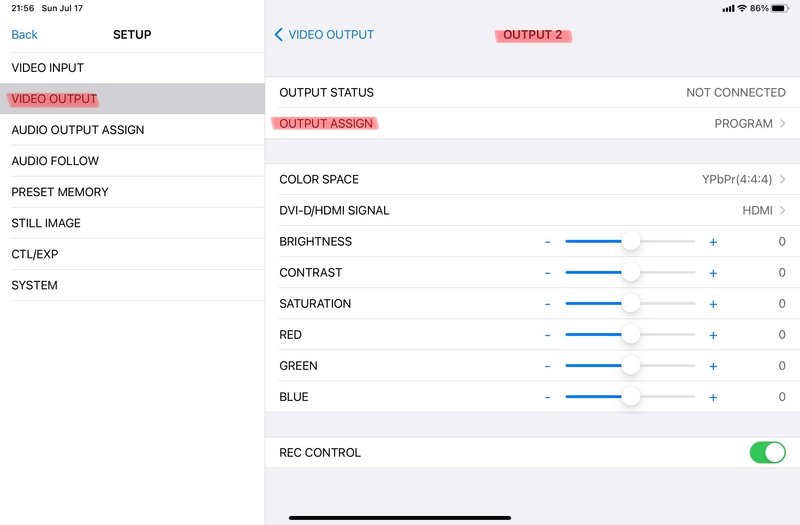
Task: Tap chevron next to HDMI value
Action: point(783,210)
